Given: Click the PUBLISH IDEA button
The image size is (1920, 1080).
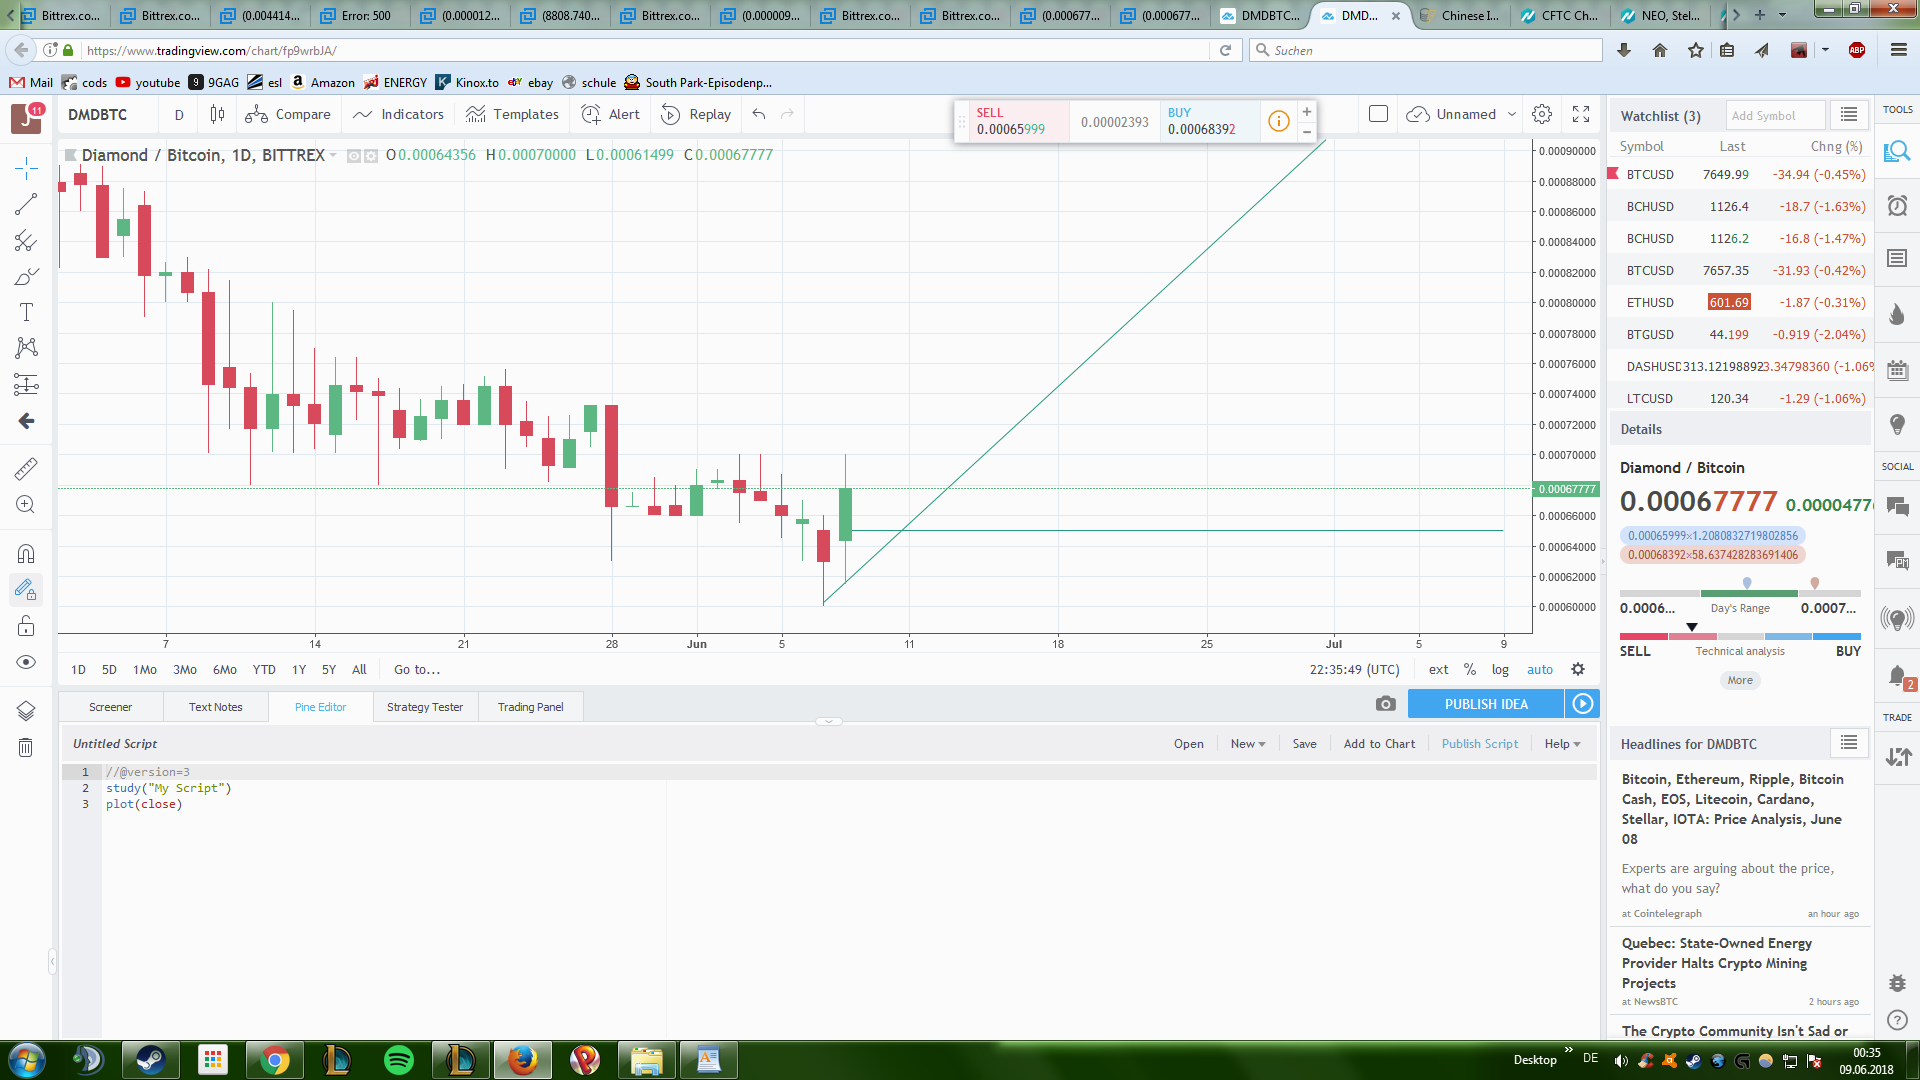Looking at the screenshot, I should 1486,704.
